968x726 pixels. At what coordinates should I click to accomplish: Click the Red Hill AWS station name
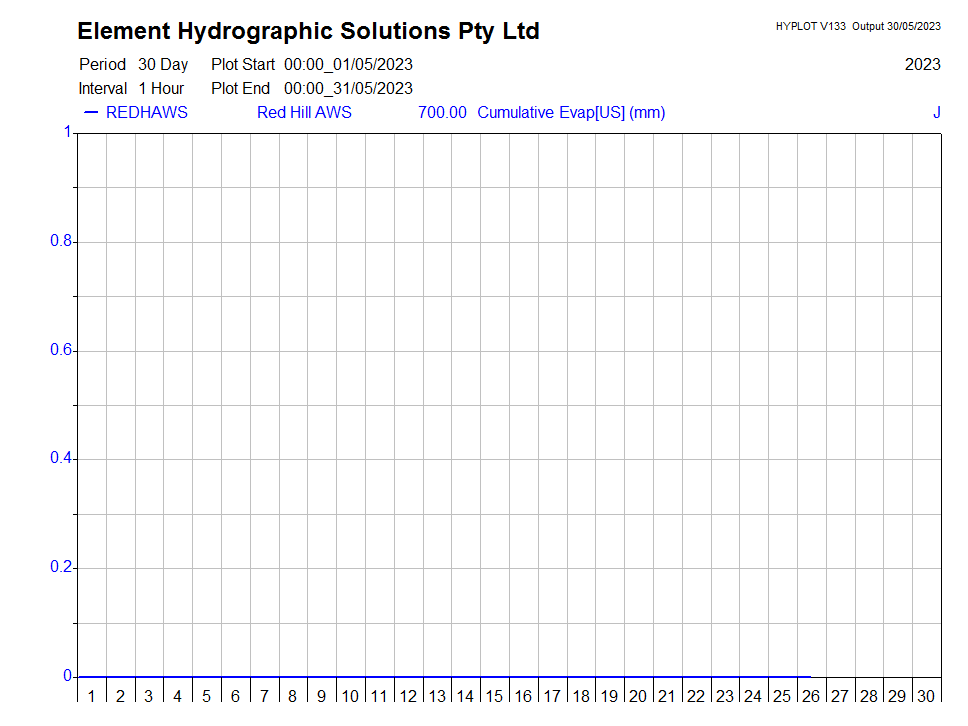point(304,112)
